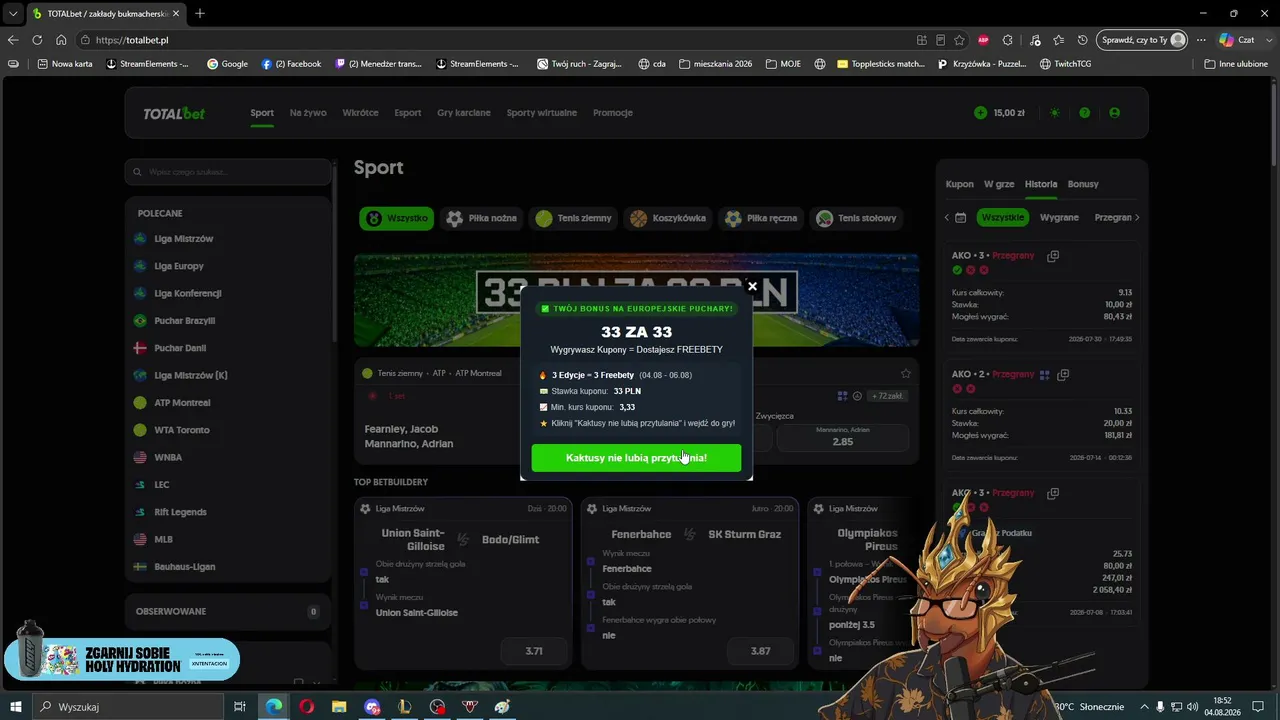Select odds 2.85 for Mannarino, Adrian
This screenshot has width=1280, height=720.
tap(842, 437)
